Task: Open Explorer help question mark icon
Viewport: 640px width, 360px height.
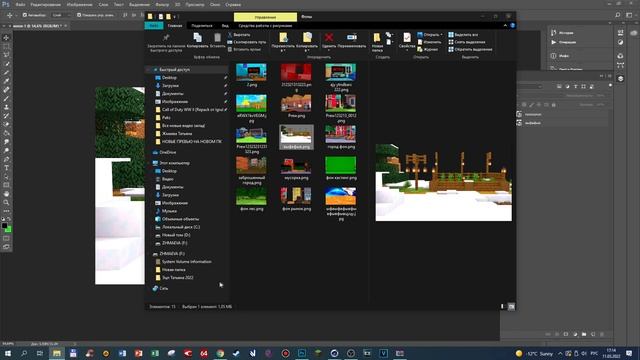Action: [512, 25]
